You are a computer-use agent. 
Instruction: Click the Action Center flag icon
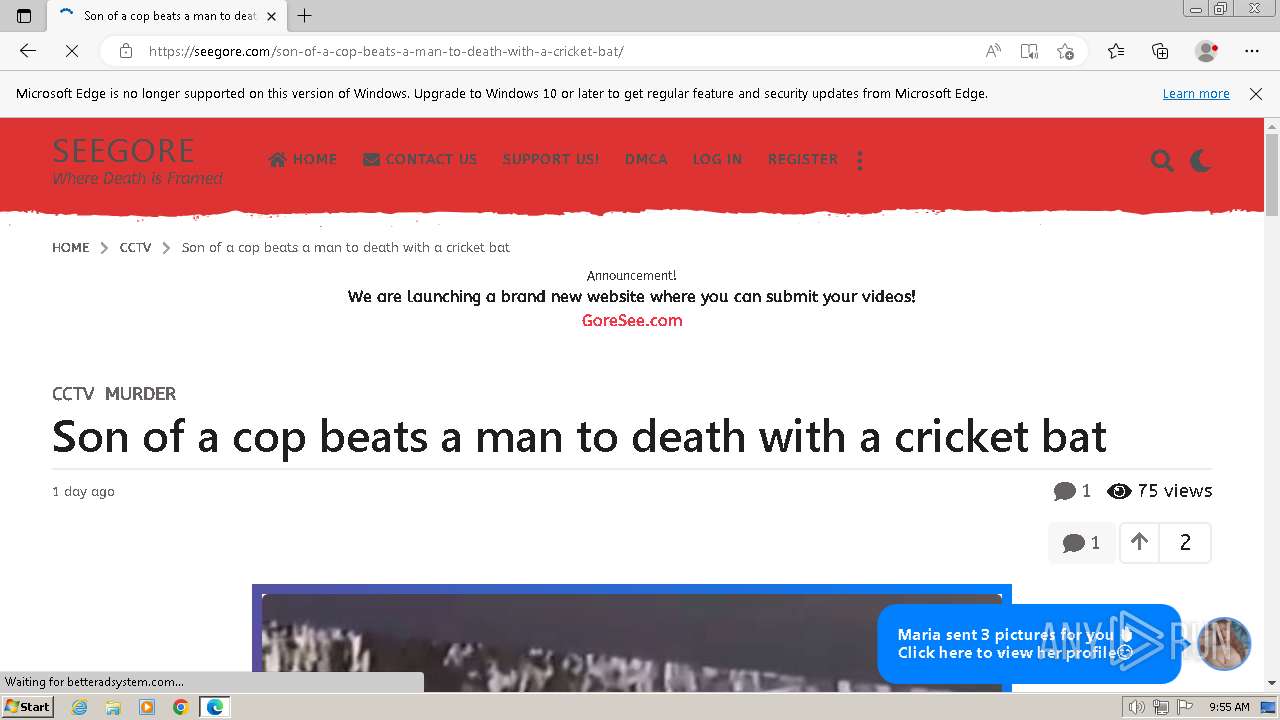1183,707
